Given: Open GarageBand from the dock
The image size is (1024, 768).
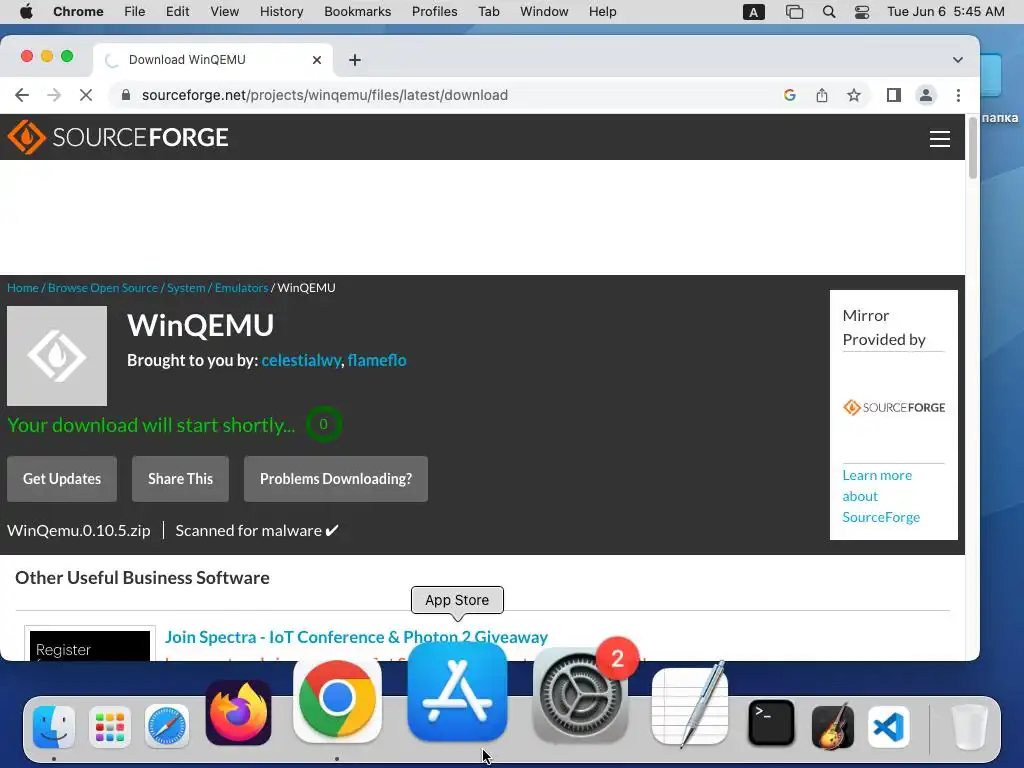Looking at the screenshot, I should pos(833,726).
